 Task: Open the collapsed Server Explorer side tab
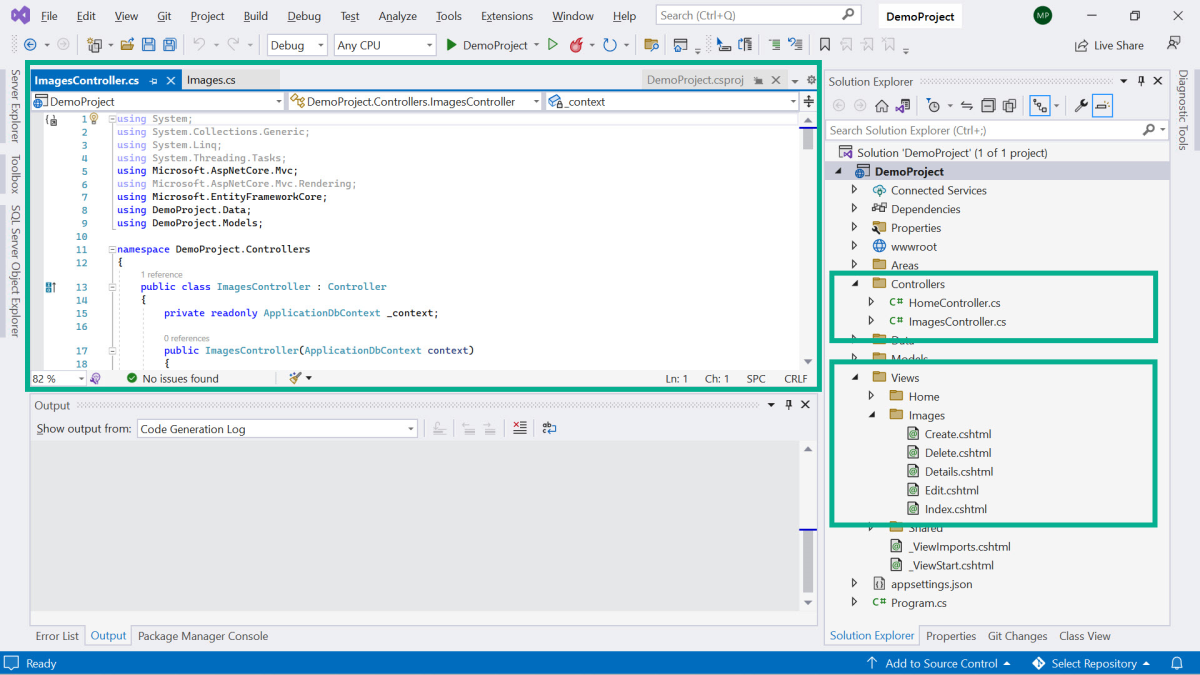coord(14,106)
